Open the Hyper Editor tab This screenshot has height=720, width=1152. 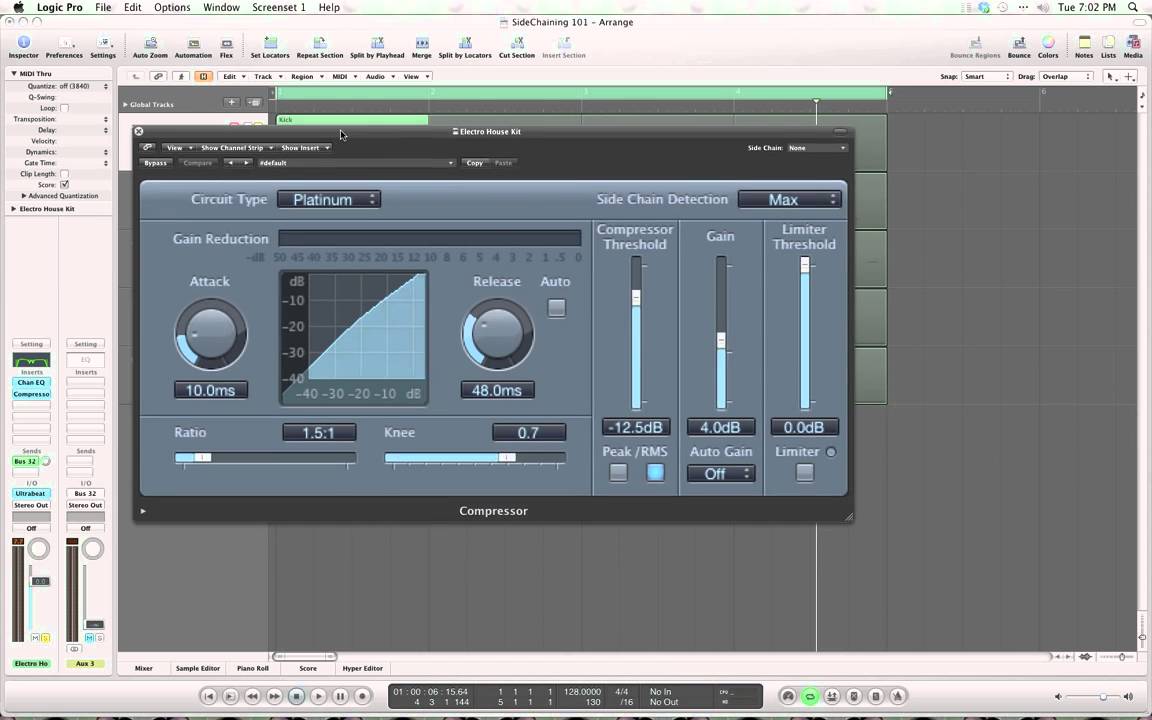(362, 669)
